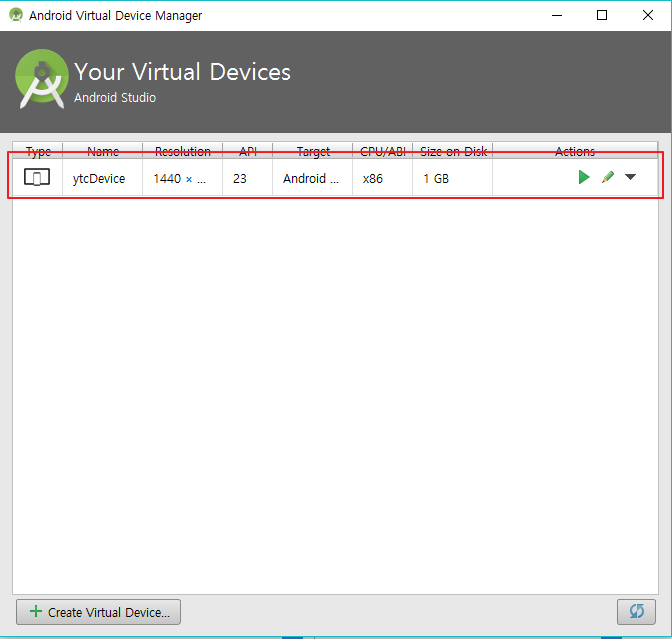Screen dimensions: 672x639
Task: Launch ytcDevice with the green play icon
Action: (584, 177)
